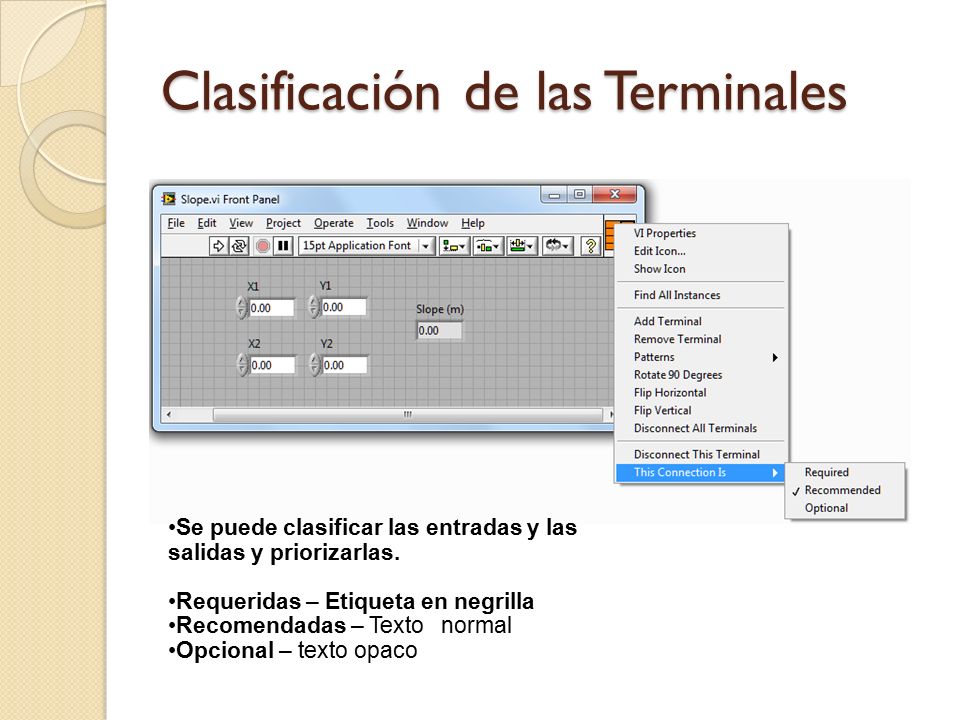Choose Edit Icon... from context menu
960x720 pixels.
click(x=700, y=251)
